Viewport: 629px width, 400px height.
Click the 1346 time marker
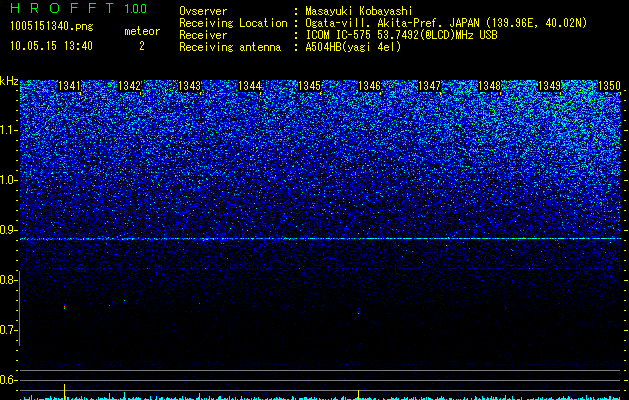pos(369,86)
